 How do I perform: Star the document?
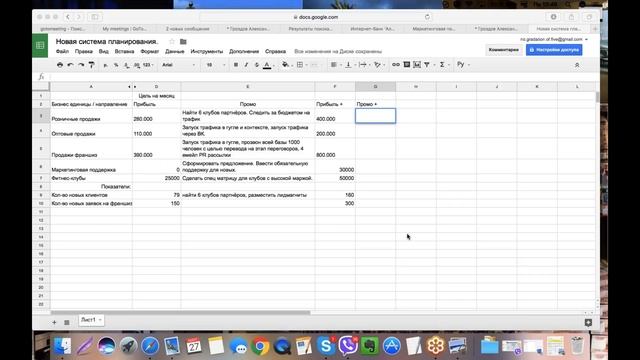pos(172,42)
